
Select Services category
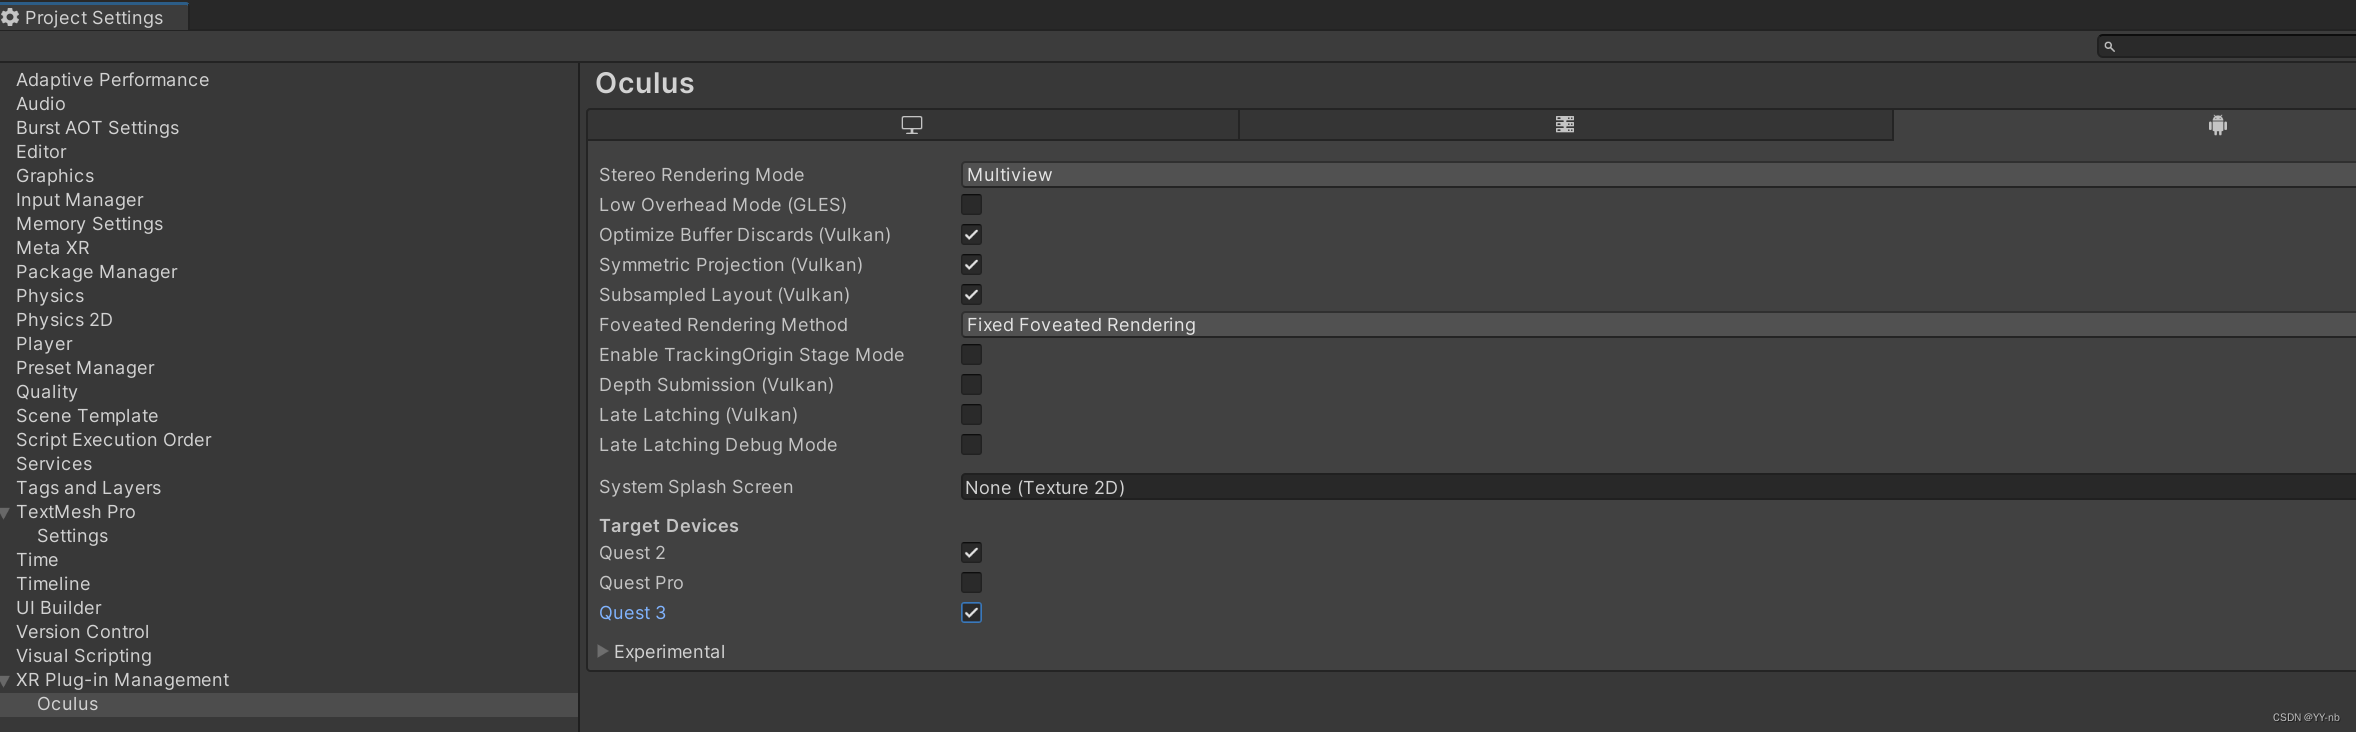[54, 464]
